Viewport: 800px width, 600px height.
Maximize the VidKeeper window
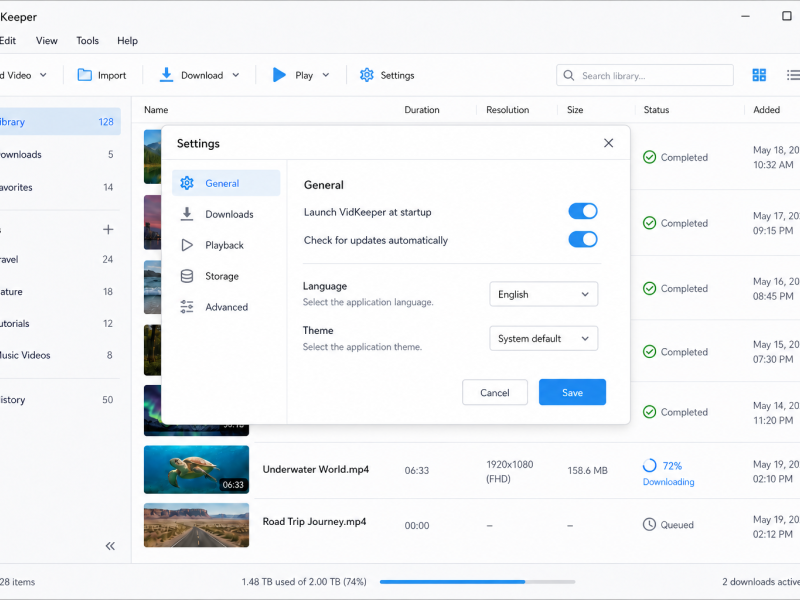click(787, 16)
